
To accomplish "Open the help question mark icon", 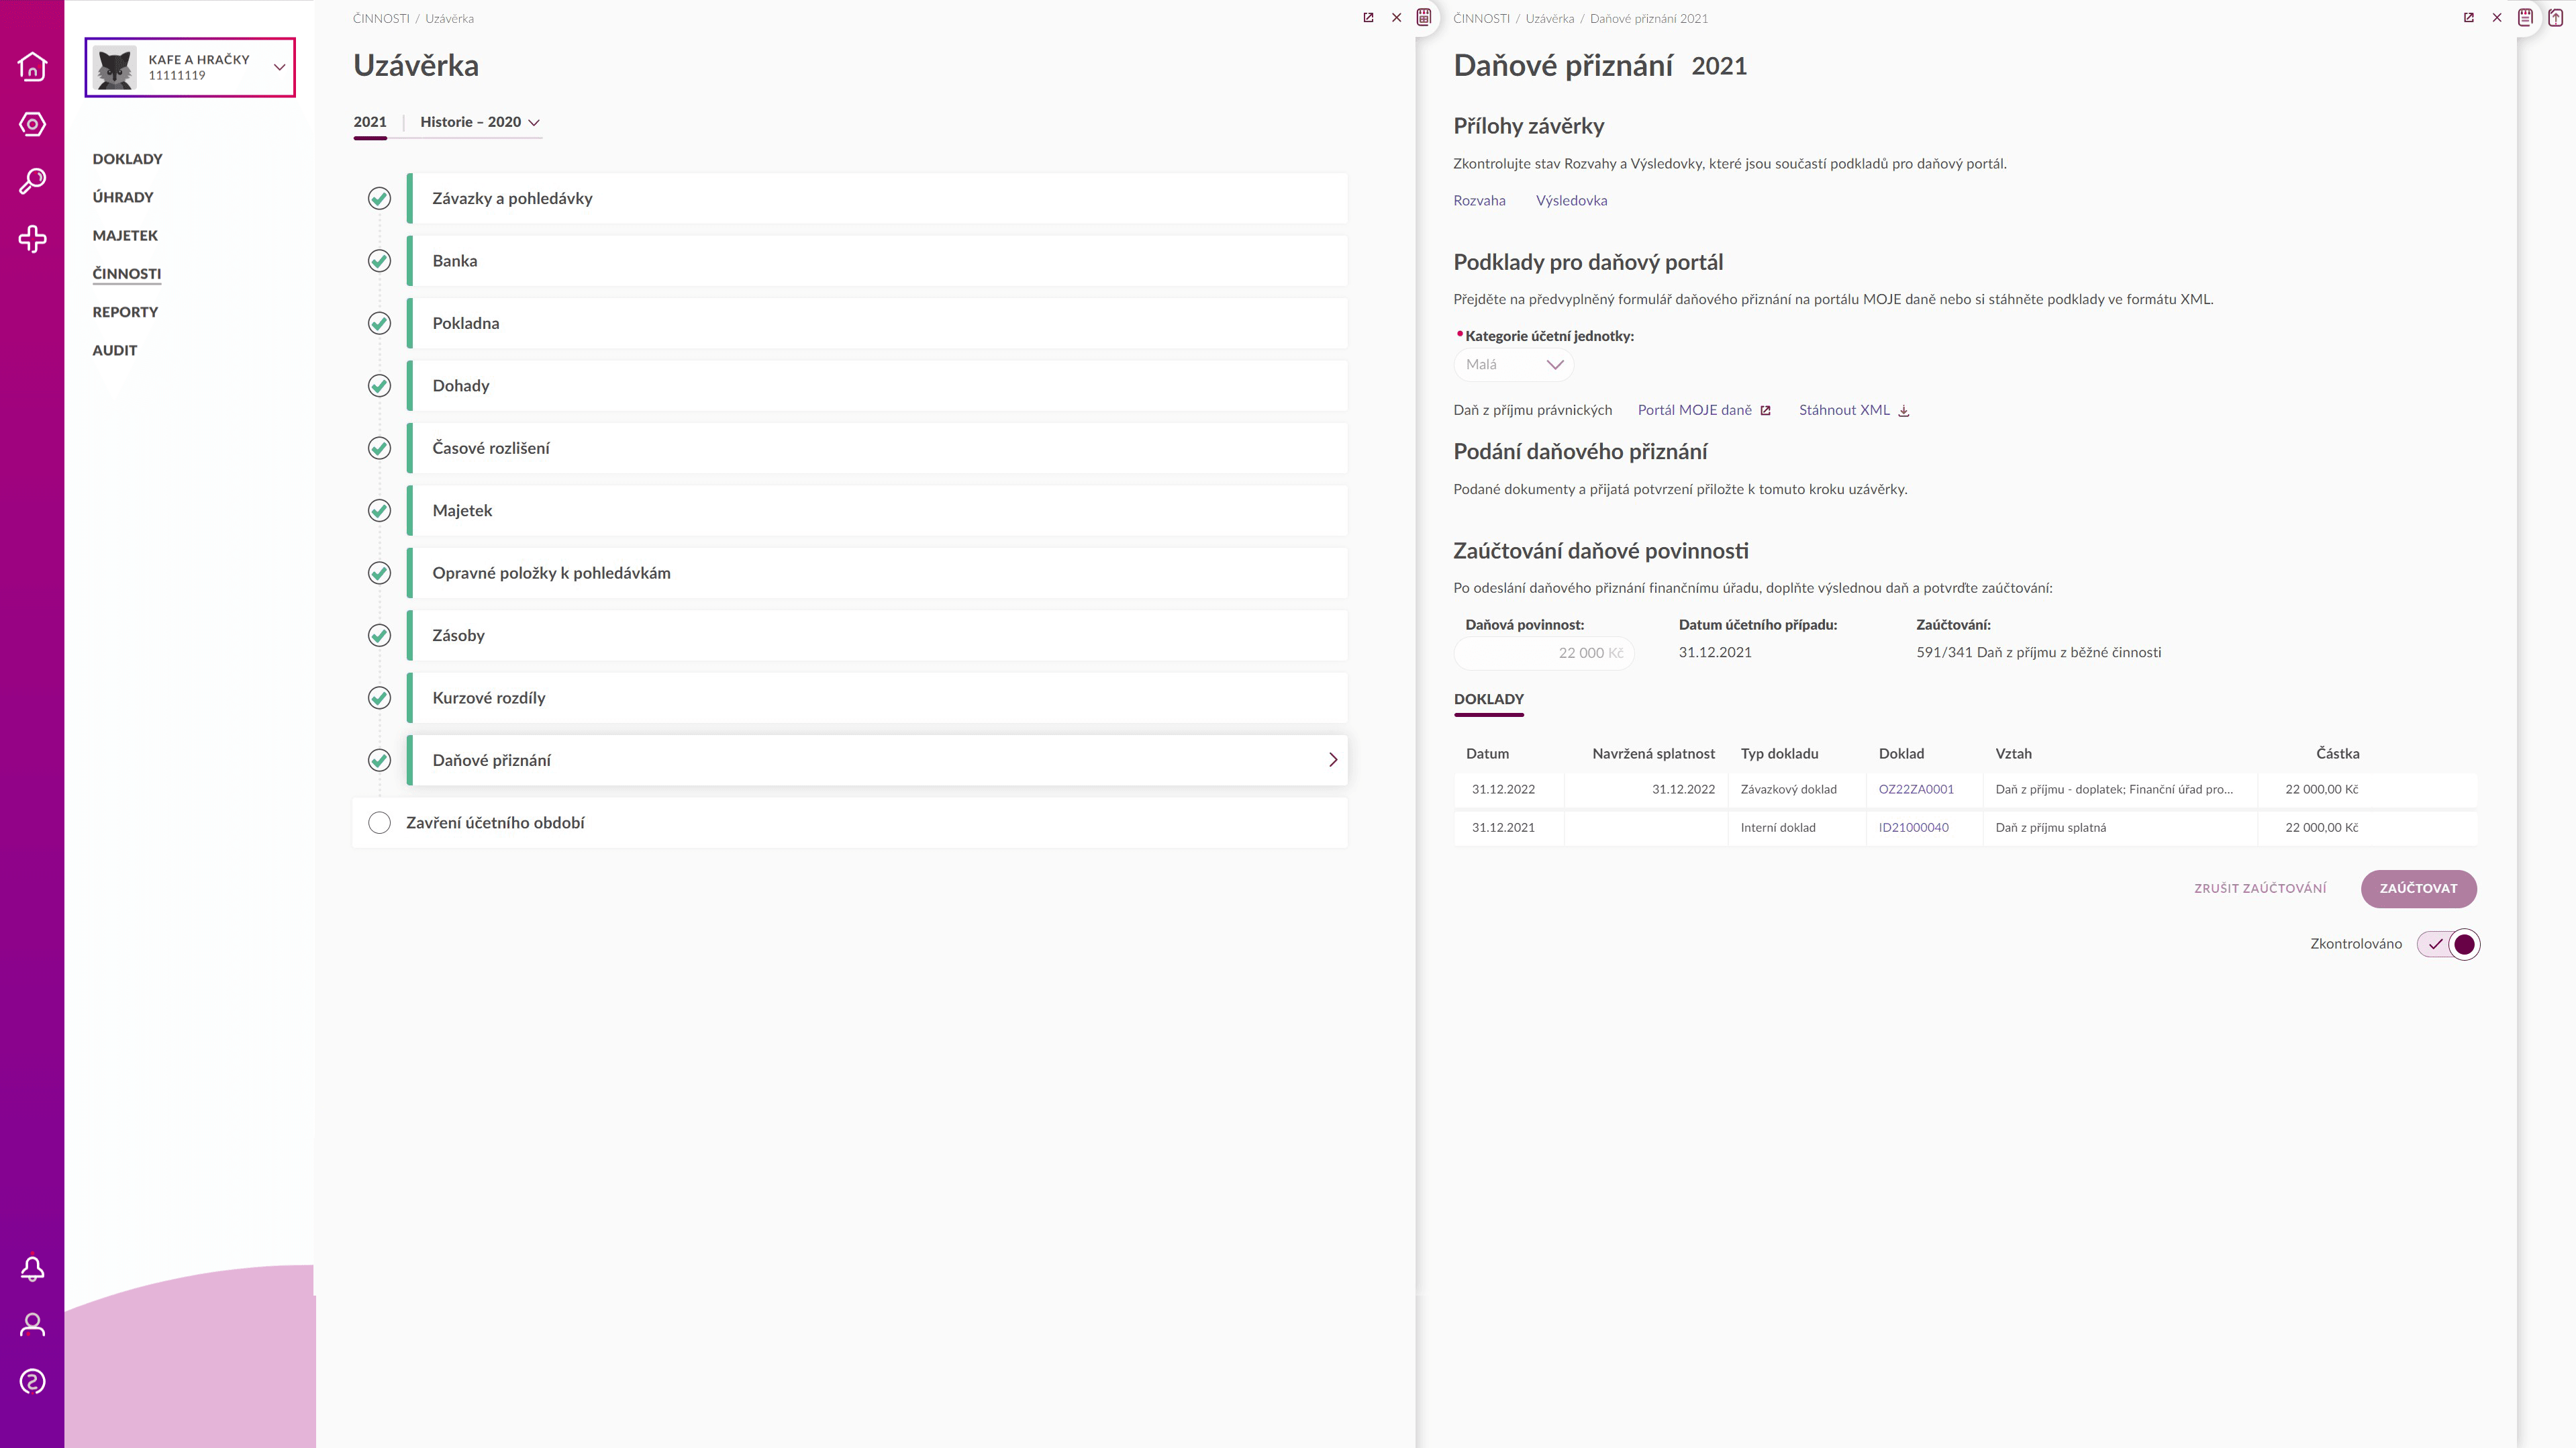I will click(32, 1382).
